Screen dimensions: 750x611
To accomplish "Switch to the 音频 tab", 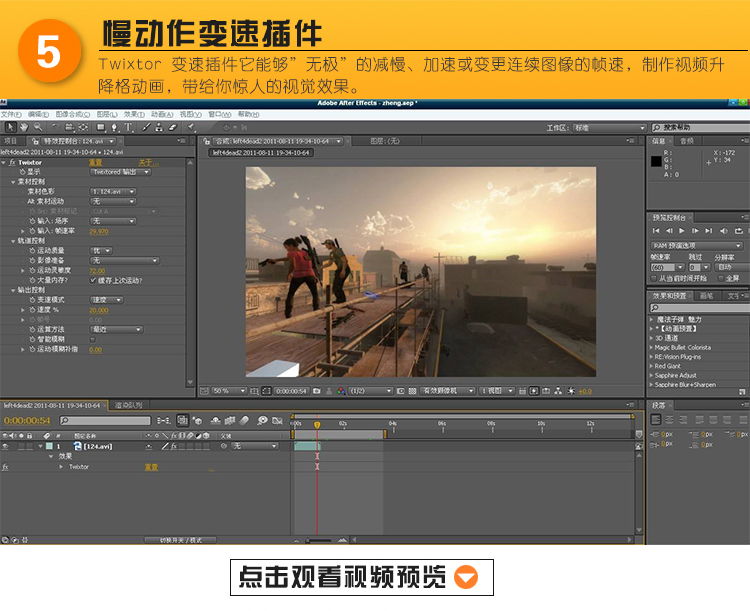I will 687,141.
